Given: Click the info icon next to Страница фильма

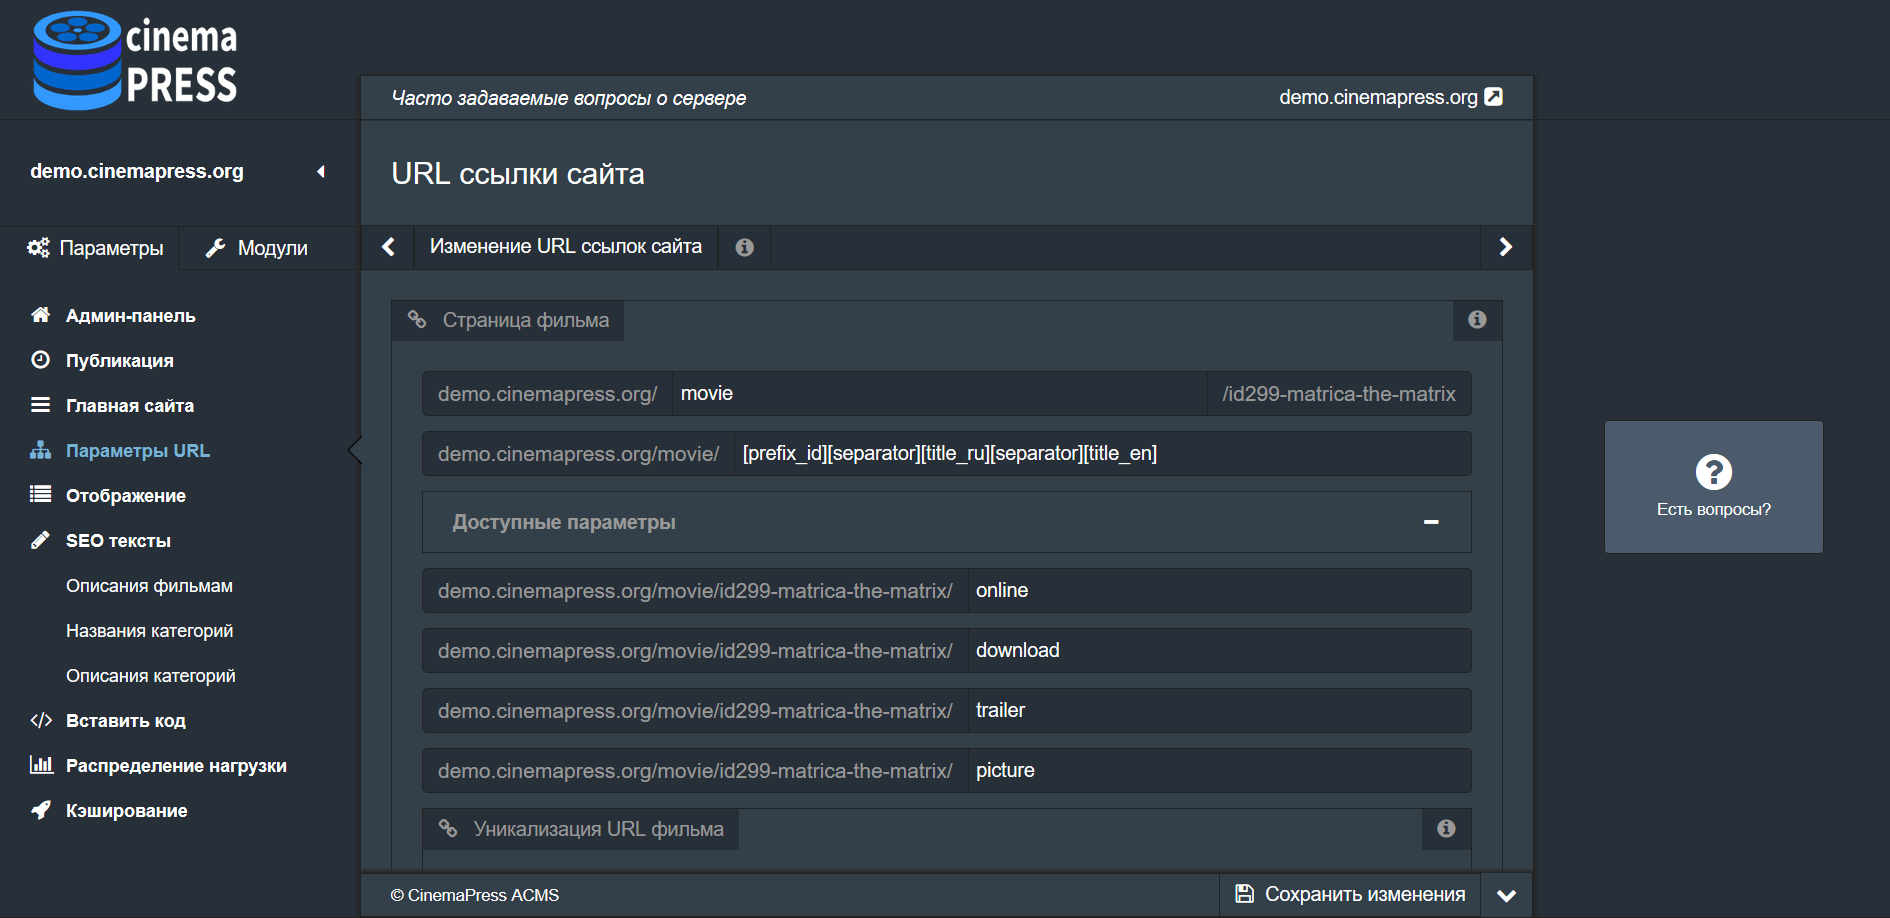Looking at the screenshot, I should [x=1477, y=320].
